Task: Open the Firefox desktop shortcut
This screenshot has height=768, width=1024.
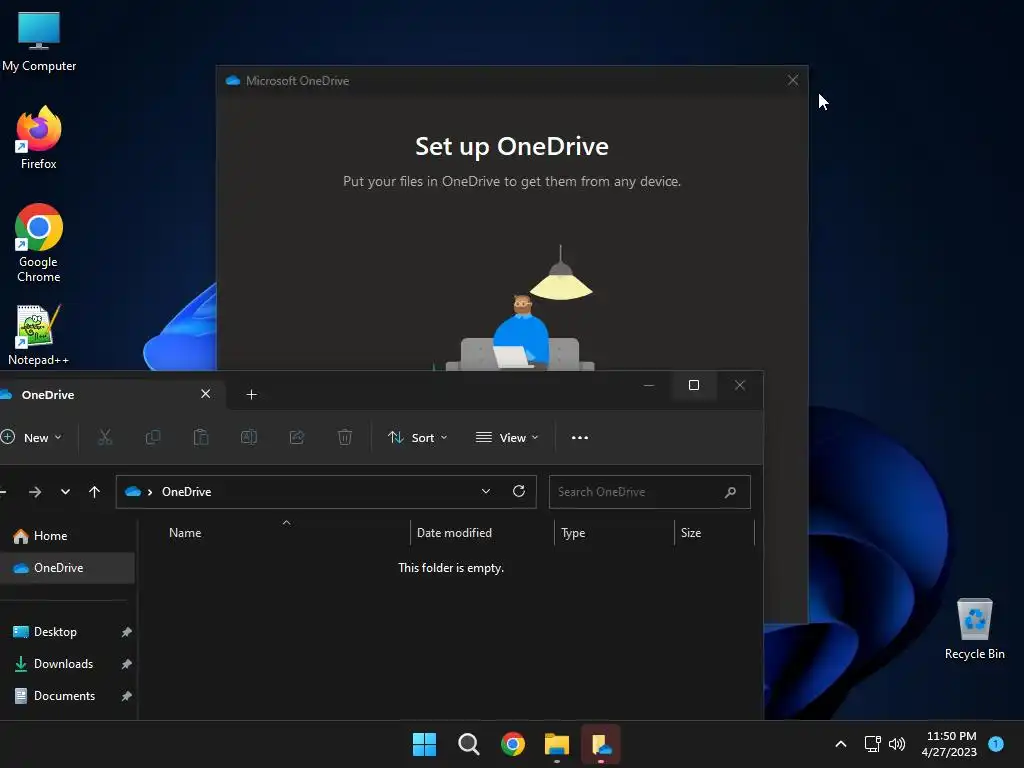Action: pos(39,138)
